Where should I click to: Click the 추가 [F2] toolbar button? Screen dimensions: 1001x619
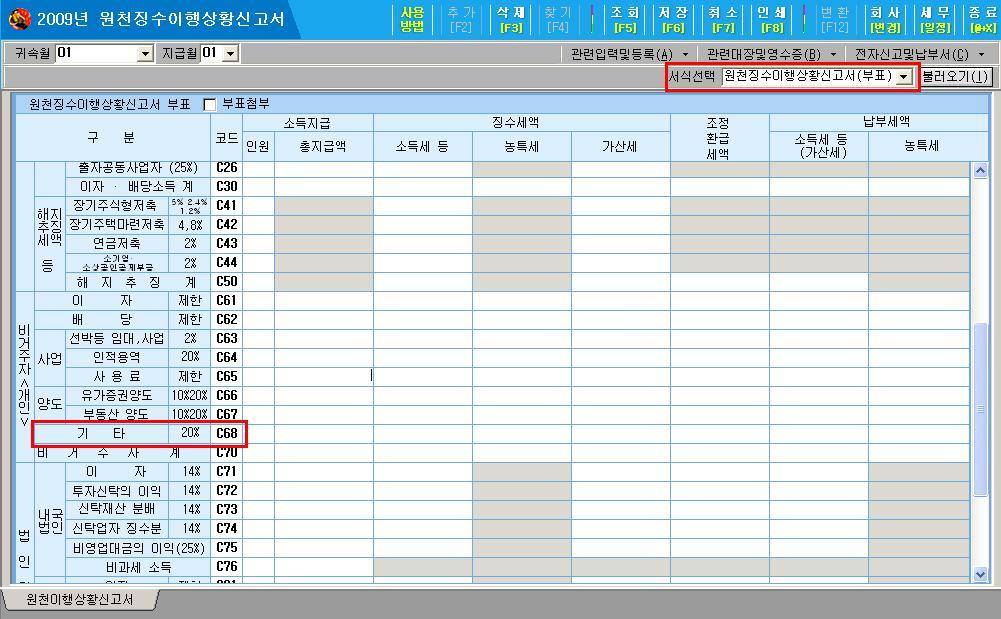pyautogui.click(x=461, y=19)
